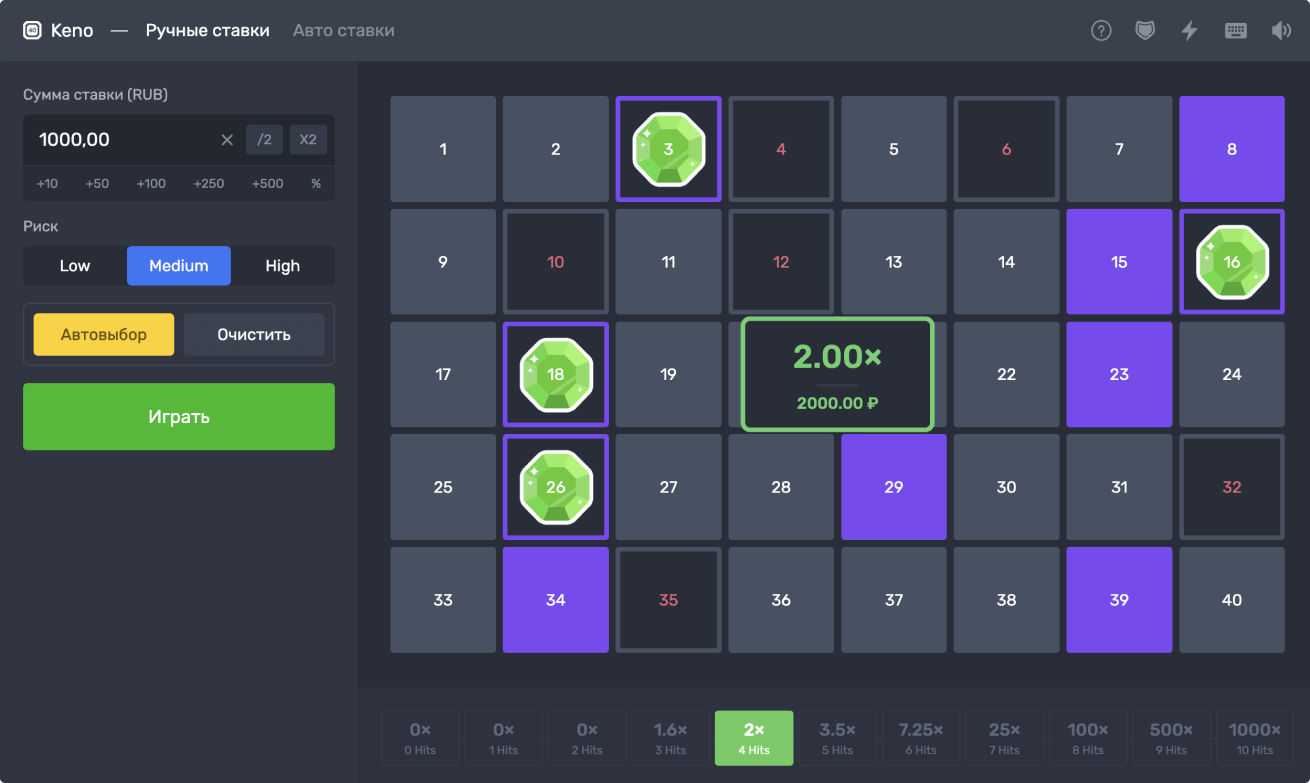Viewport: 1310px width, 783px height.
Task: Click the green gem on tile 26
Action: [x=556, y=487]
